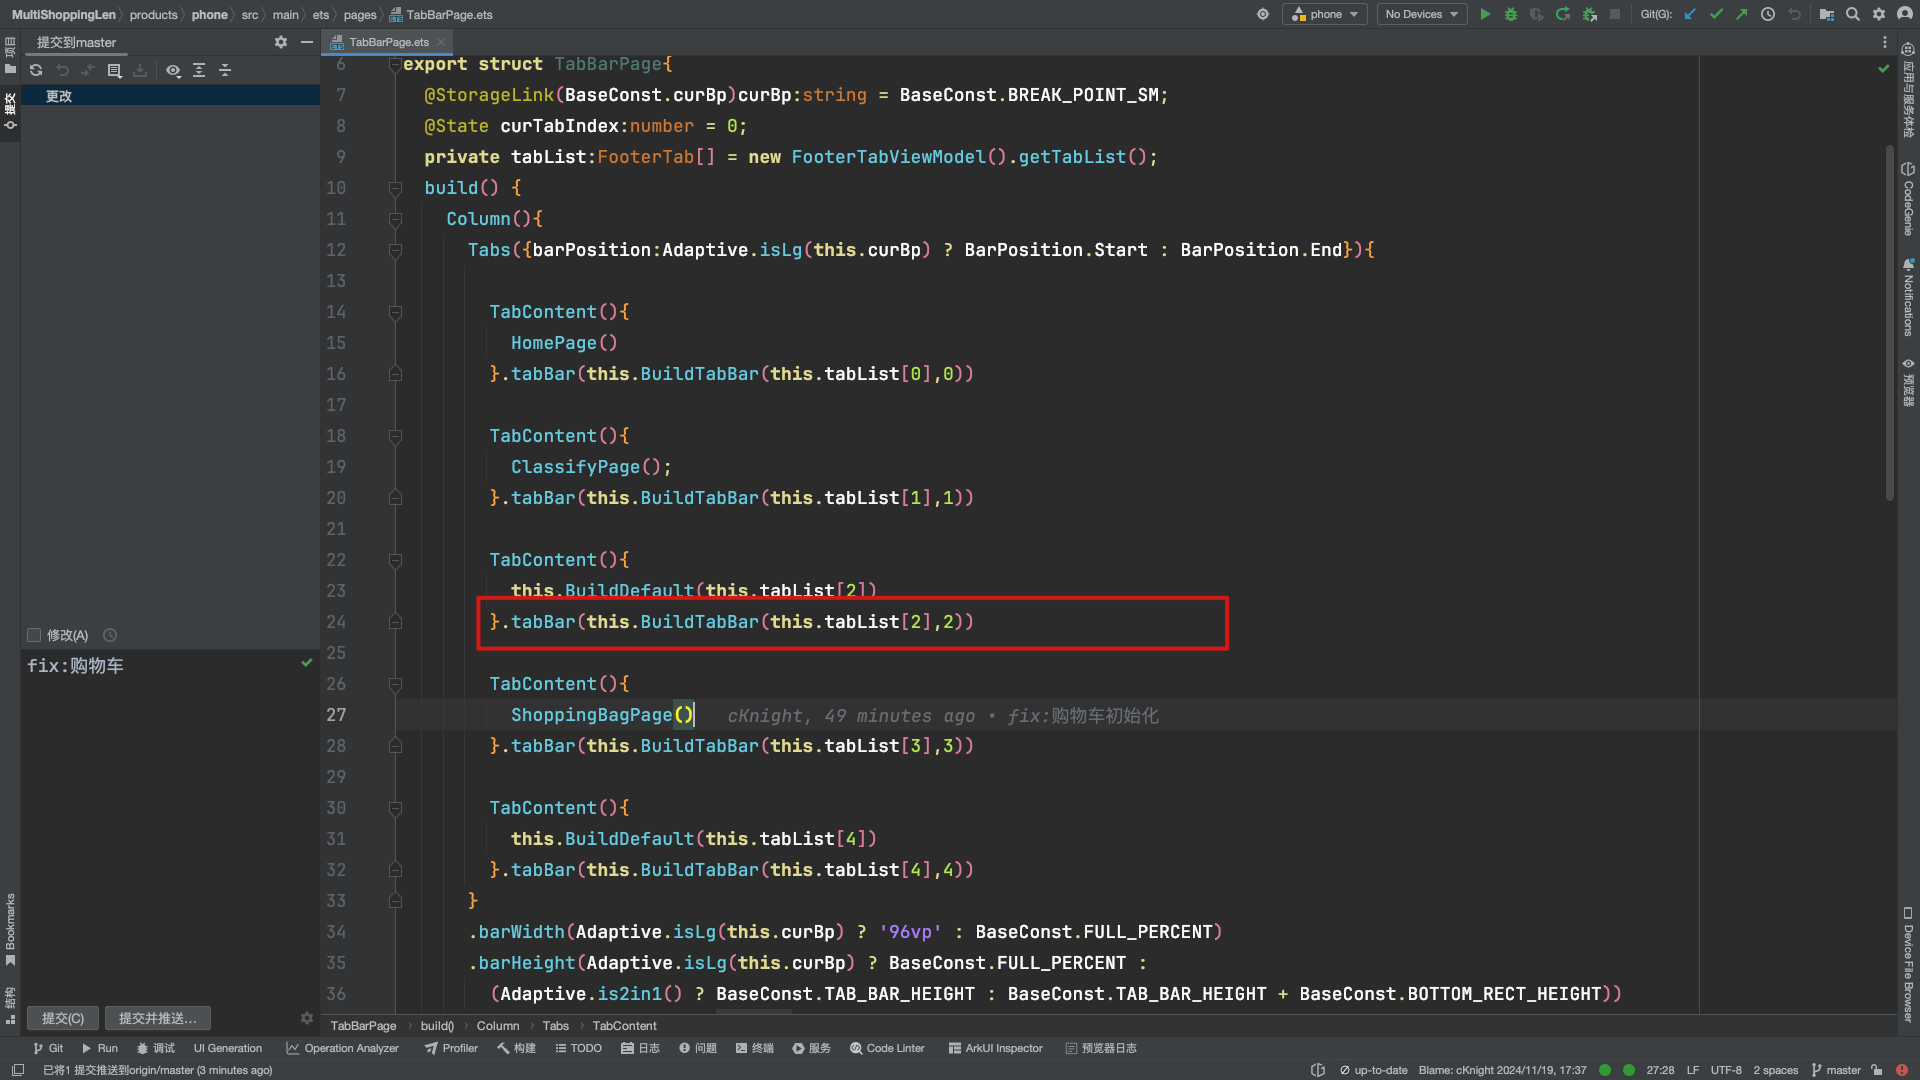The height and width of the screenshot is (1080, 1920).
Task: Click the UTF-8 encoding in status bar
Action: click(1726, 1070)
